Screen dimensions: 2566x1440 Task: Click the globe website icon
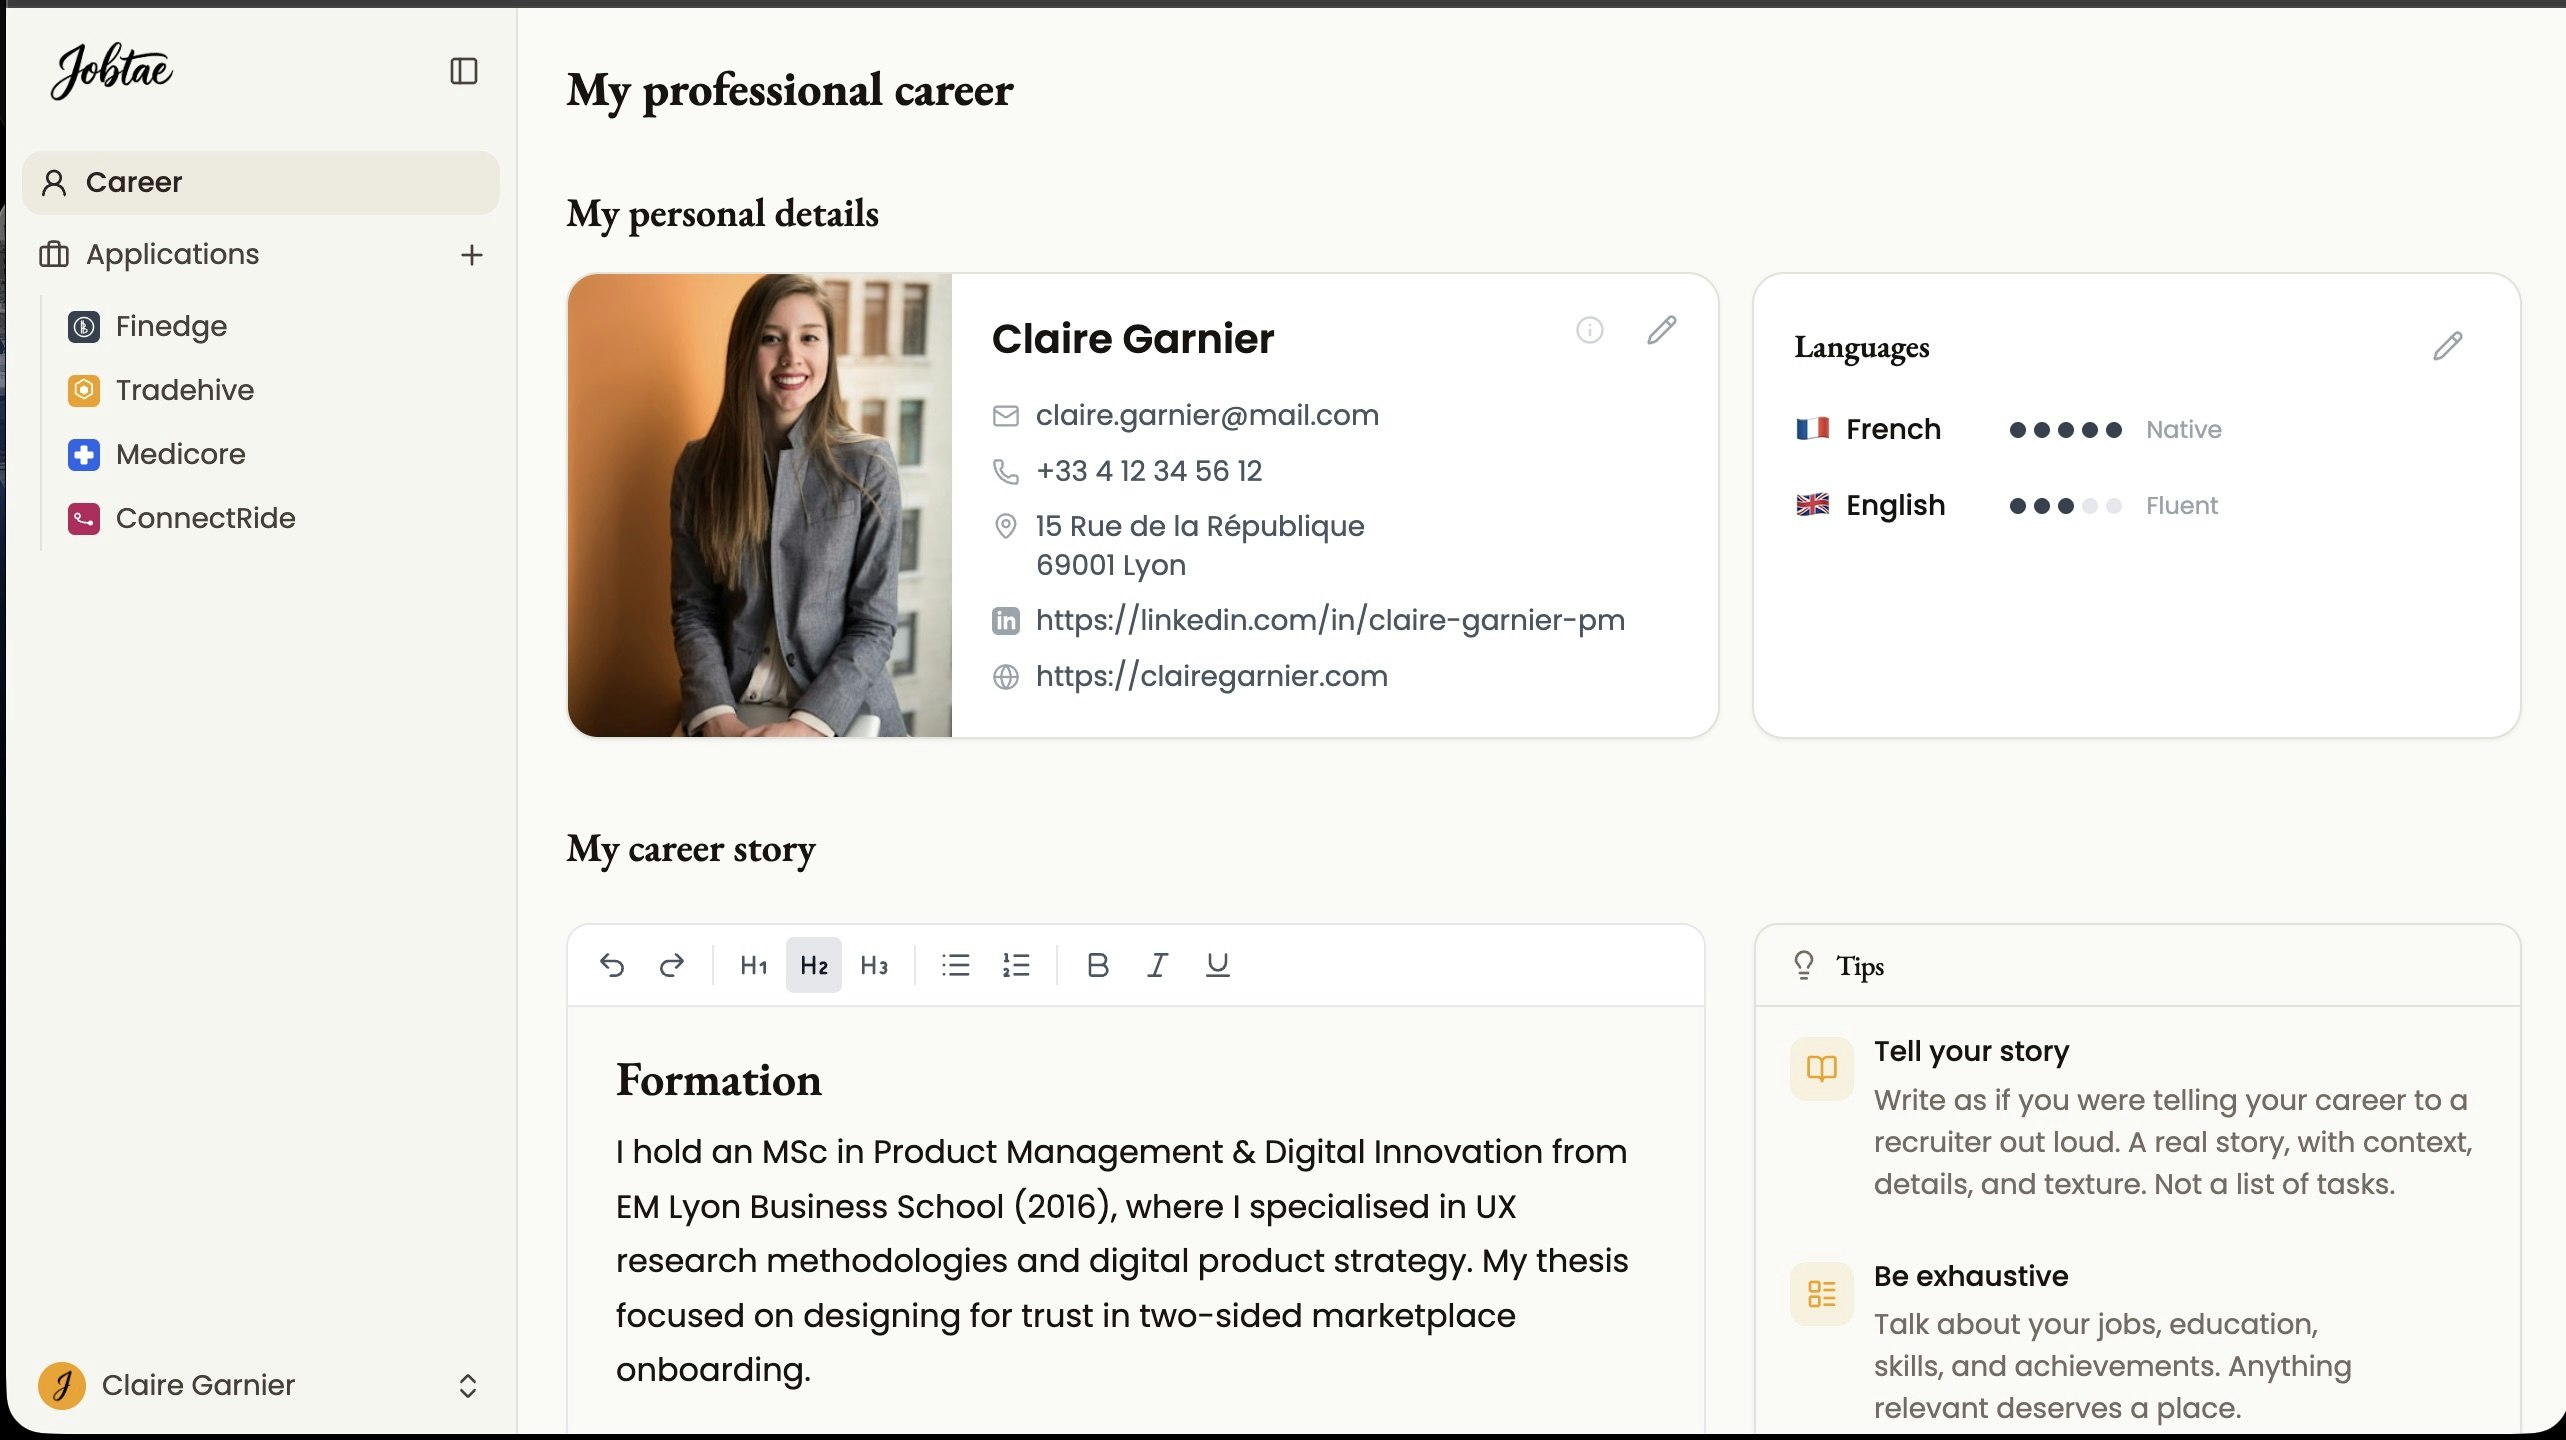click(1005, 677)
